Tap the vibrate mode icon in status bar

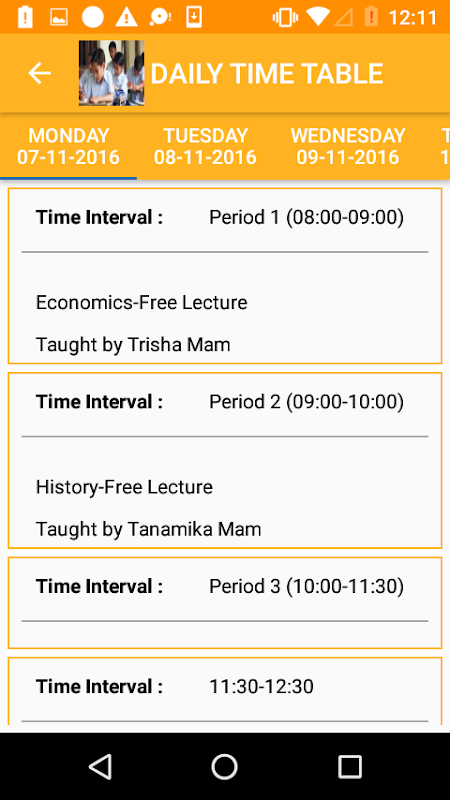tap(285, 17)
